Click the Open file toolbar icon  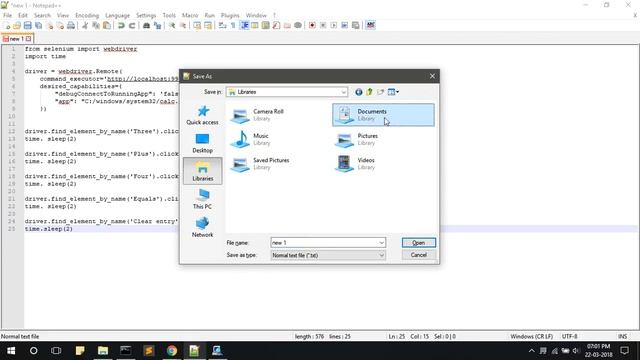tap(17, 25)
